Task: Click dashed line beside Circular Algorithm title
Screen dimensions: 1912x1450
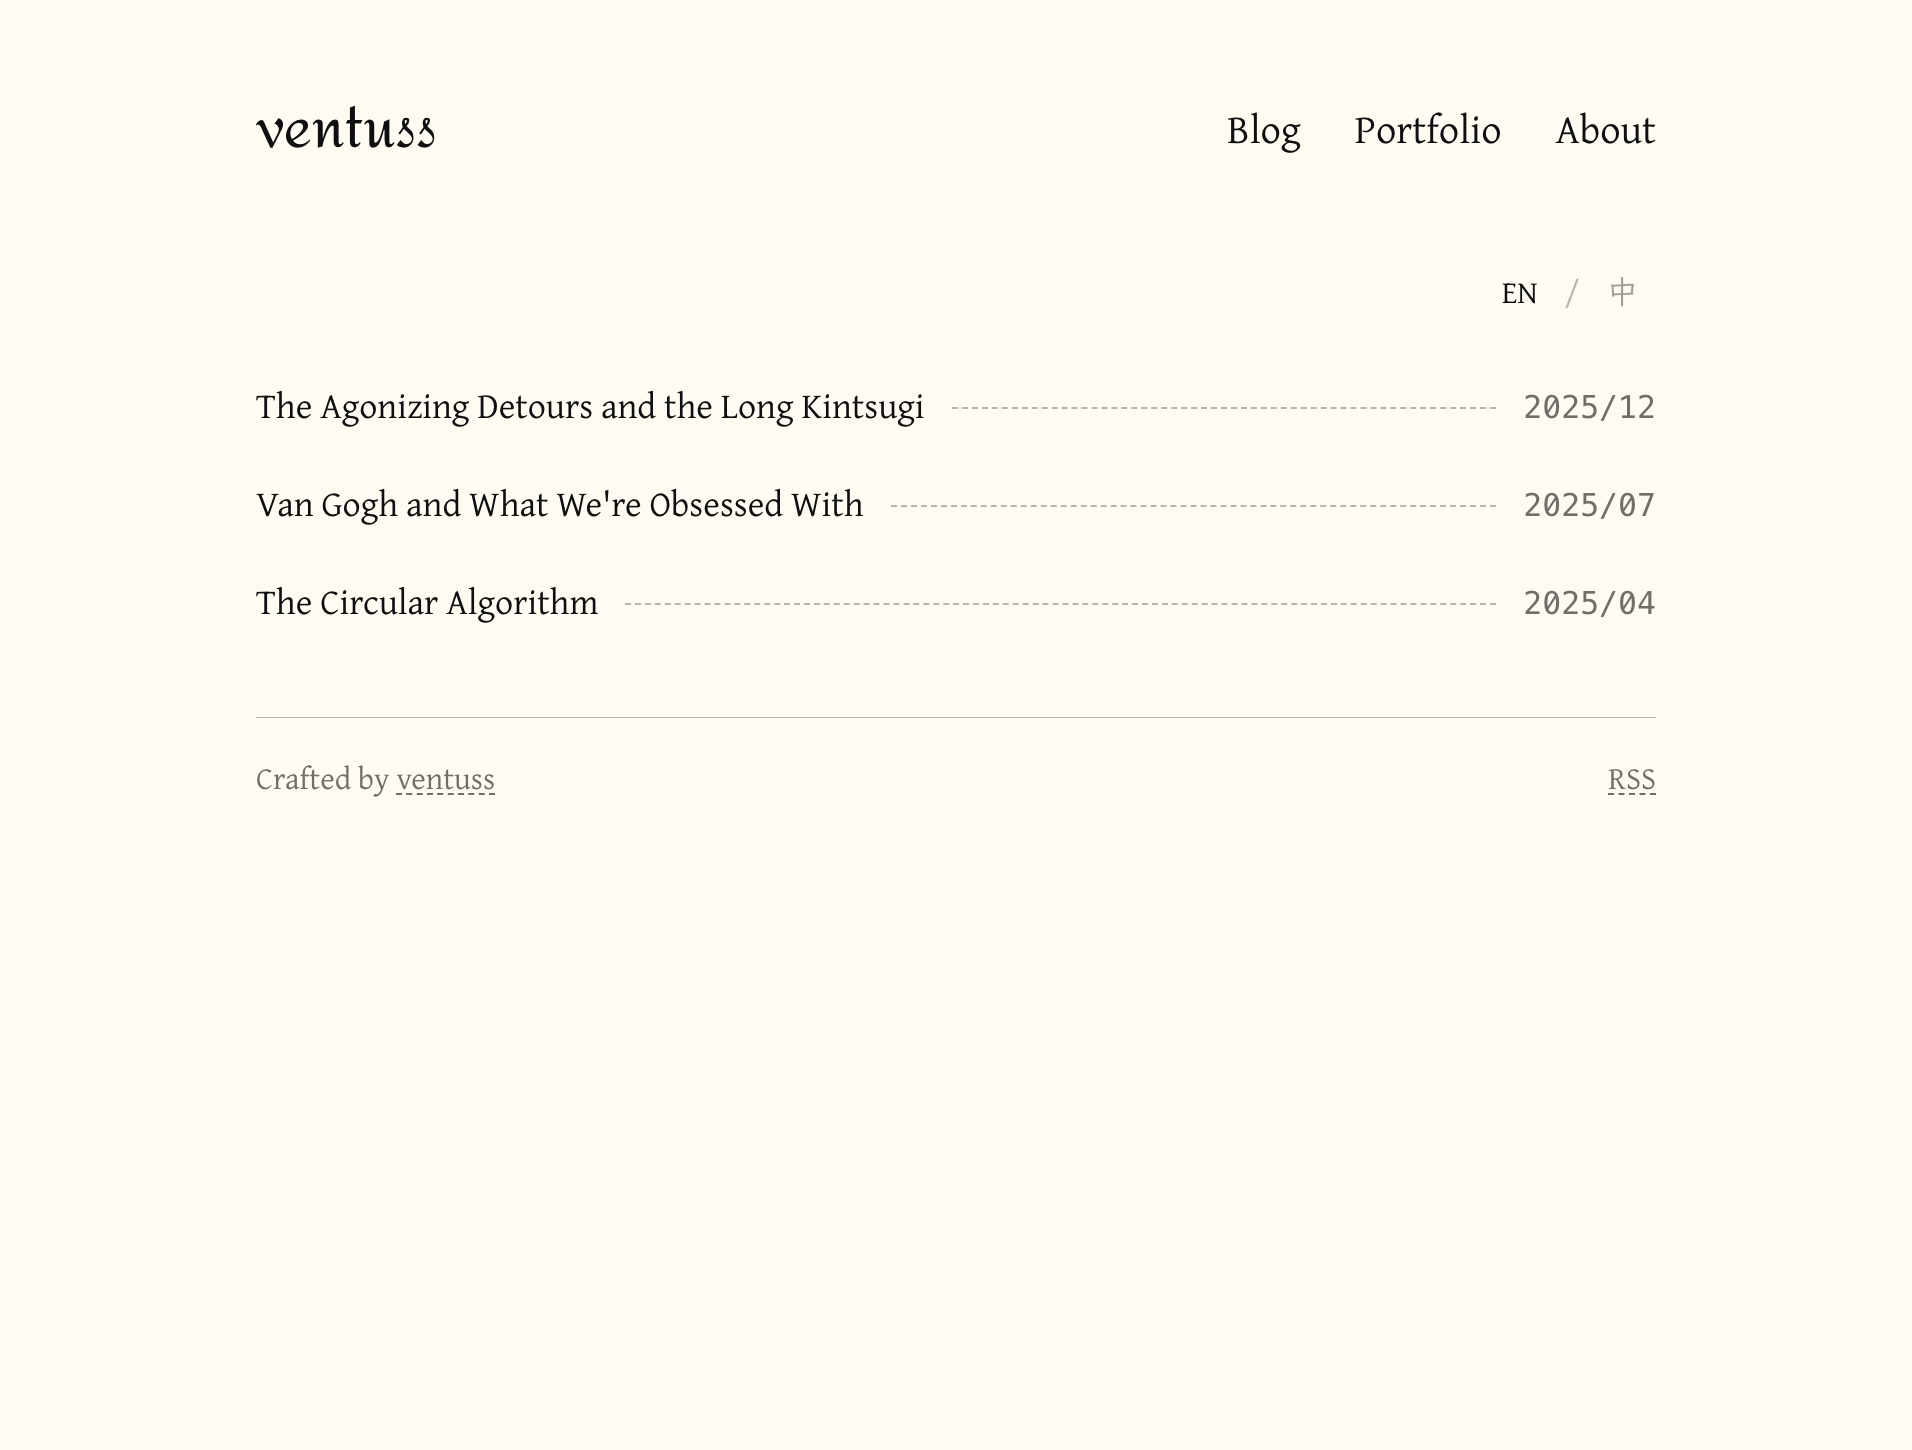Action: click(x=1060, y=604)
